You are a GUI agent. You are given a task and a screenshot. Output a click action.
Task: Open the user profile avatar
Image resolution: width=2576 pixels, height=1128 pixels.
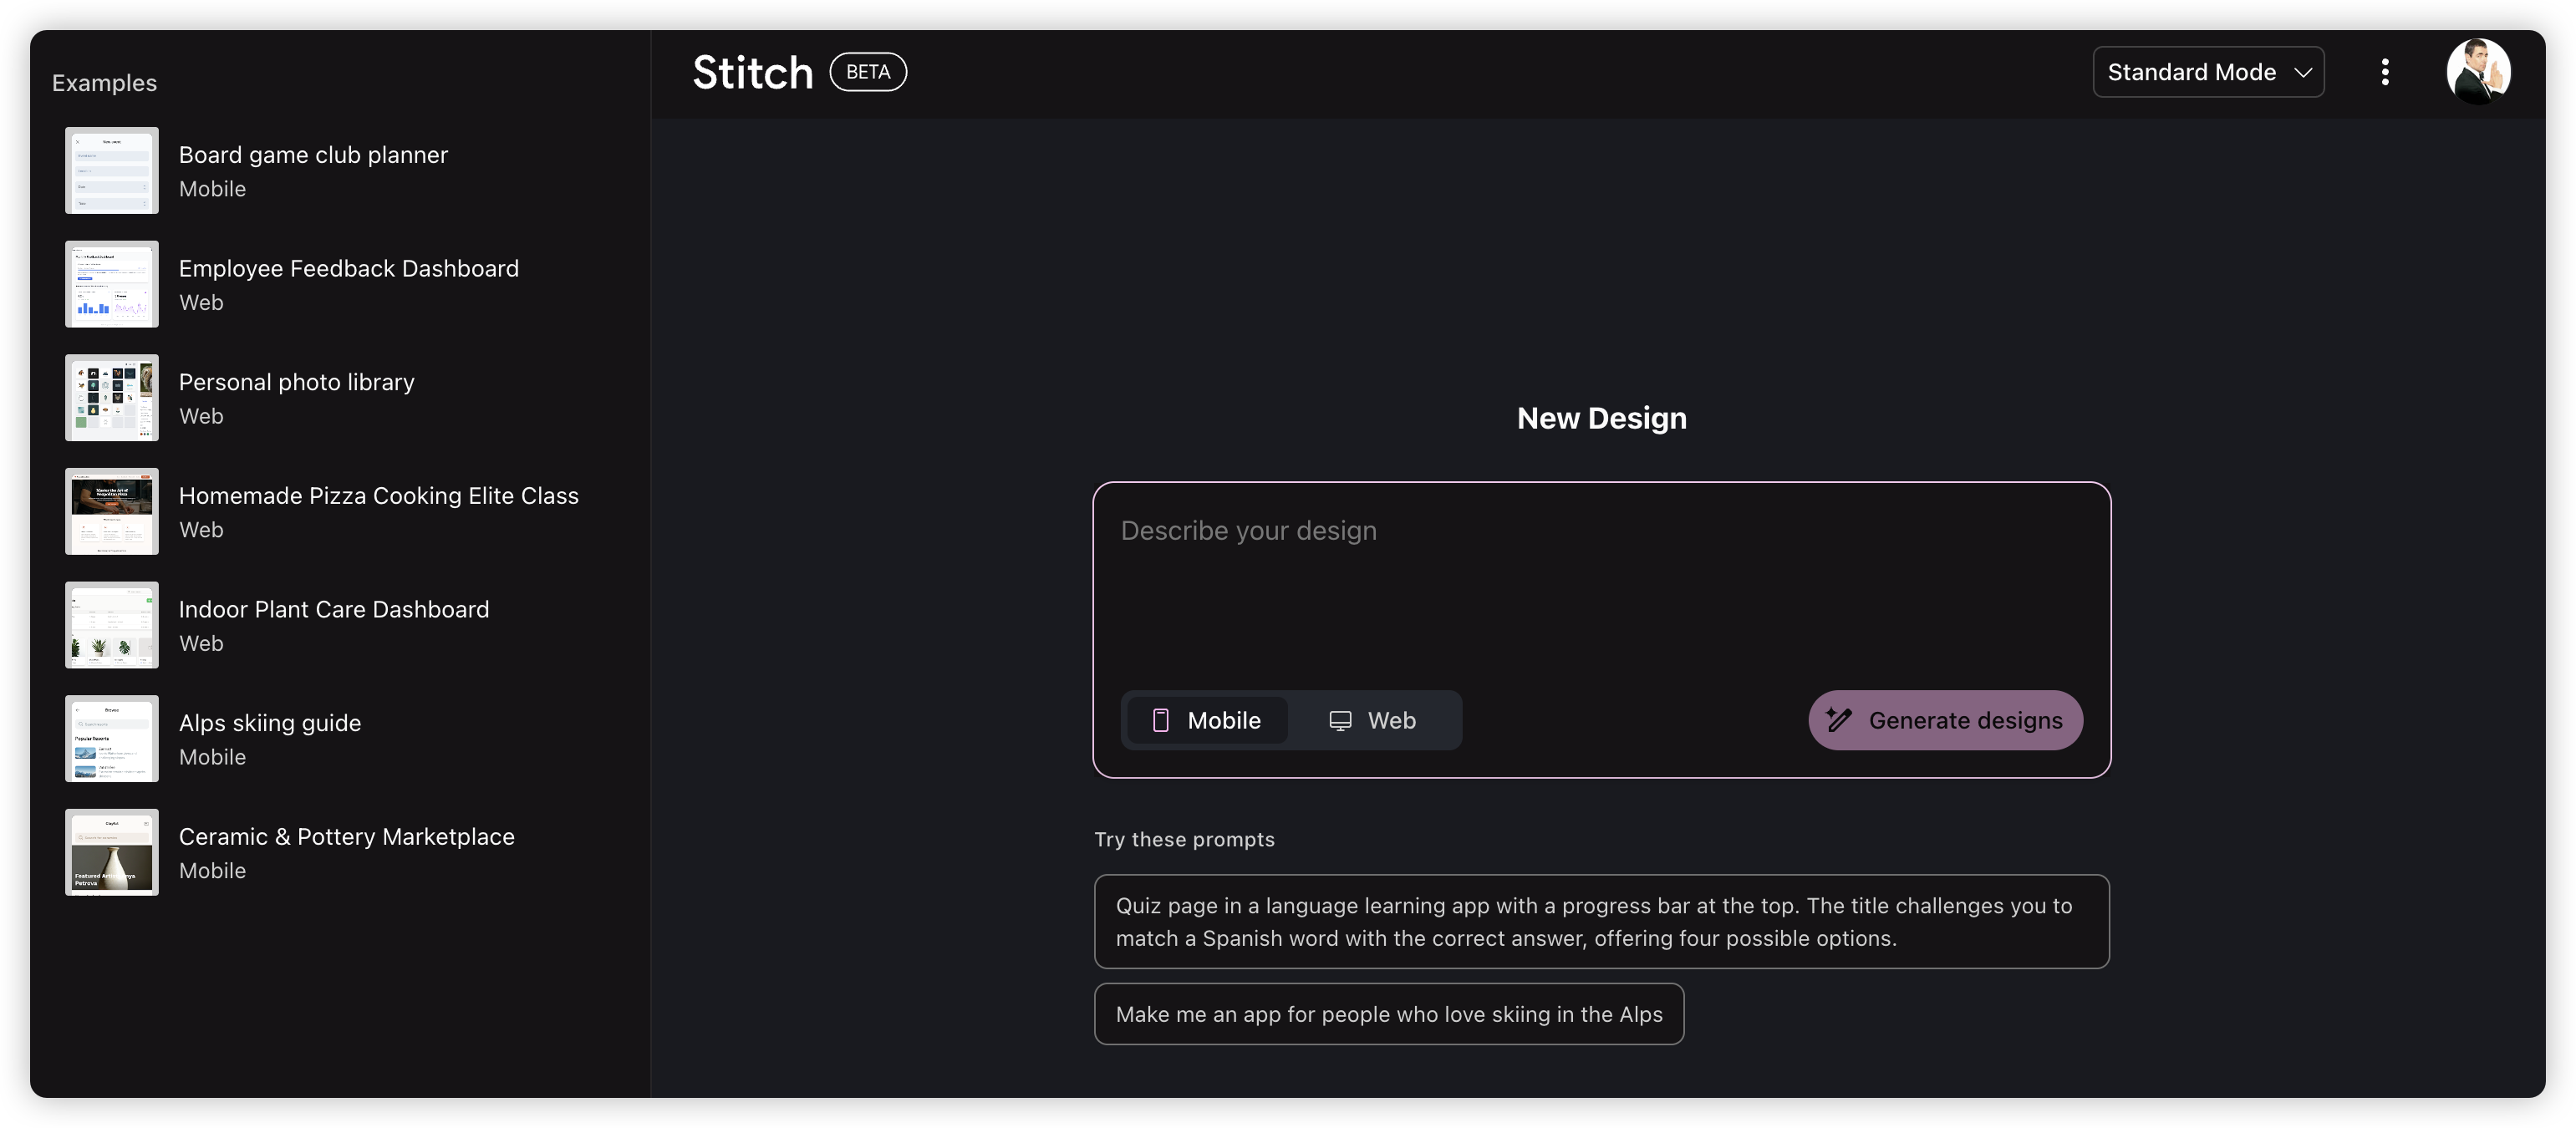[2478, 72]
